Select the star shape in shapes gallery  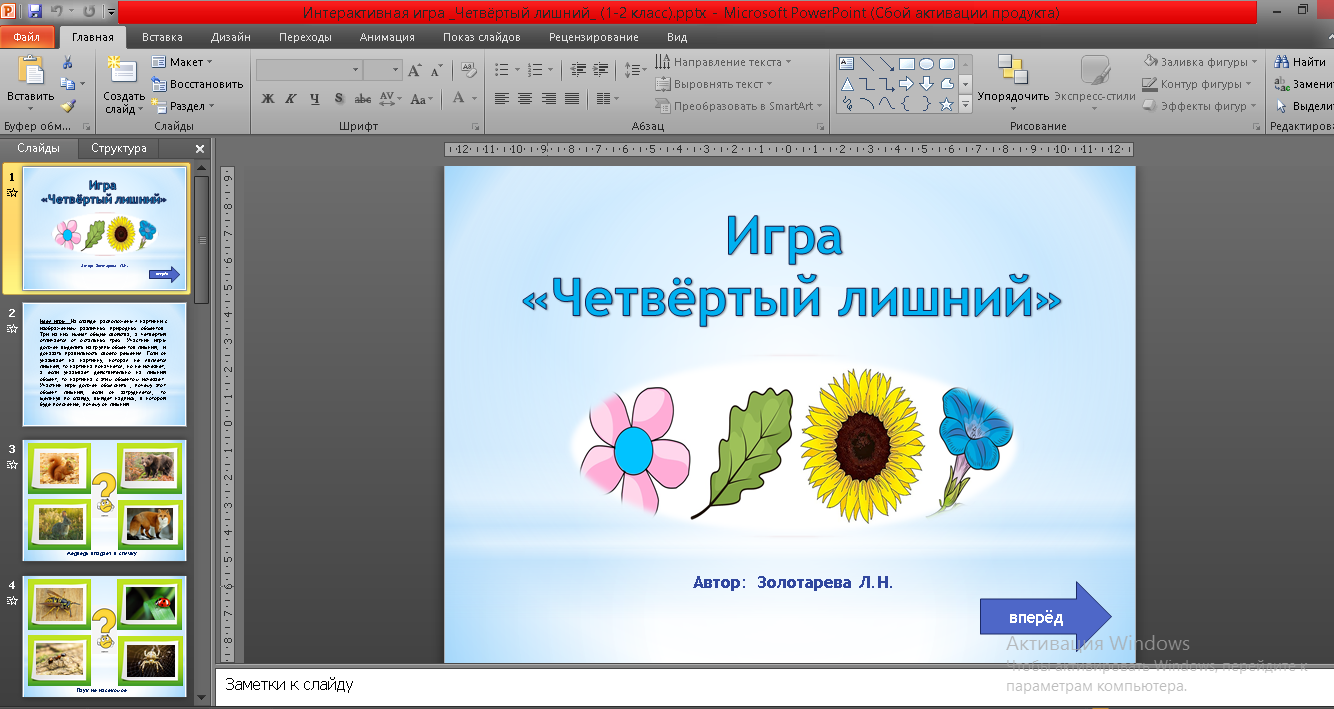946,104
